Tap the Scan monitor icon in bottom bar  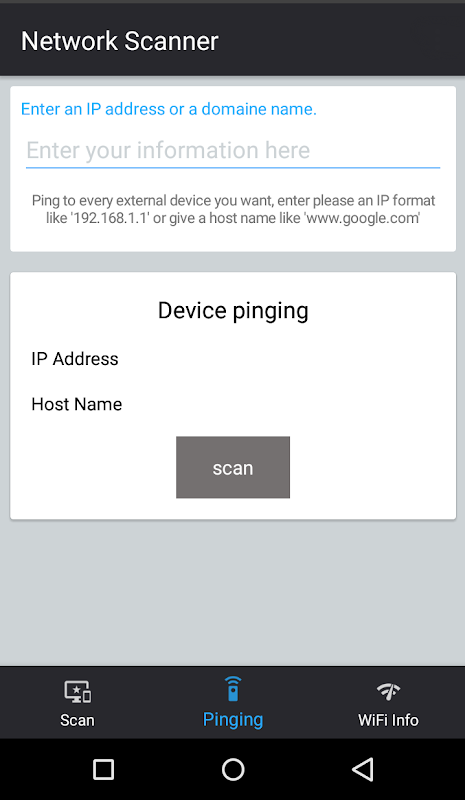tap(78, 692)
